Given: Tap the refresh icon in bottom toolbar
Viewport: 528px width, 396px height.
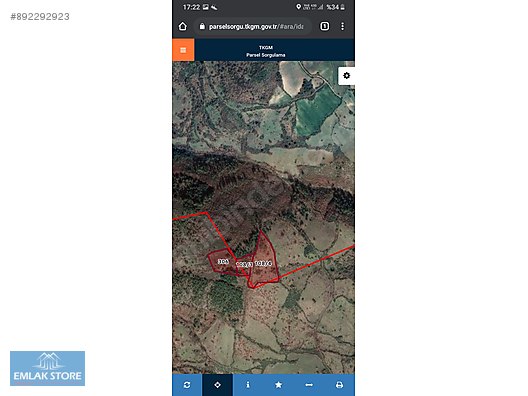Looking at the screenshot, I should pos(187,385).
